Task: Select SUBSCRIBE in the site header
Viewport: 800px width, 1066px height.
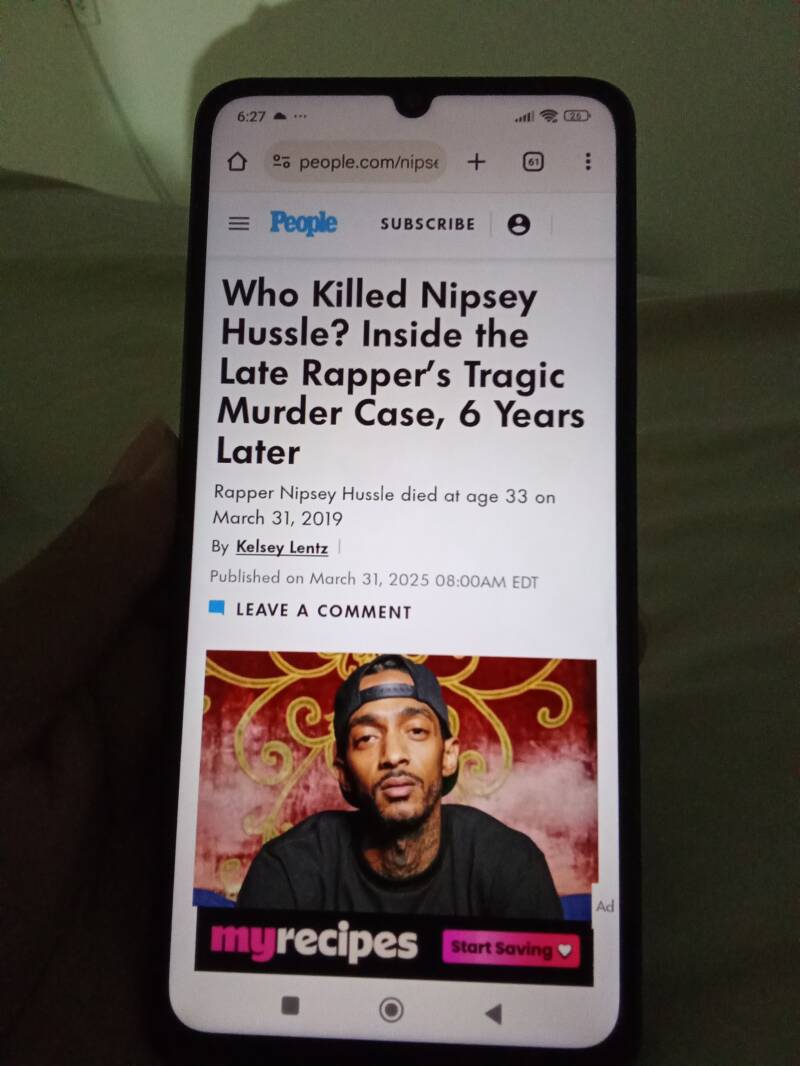Action: (x=428, y=224)
